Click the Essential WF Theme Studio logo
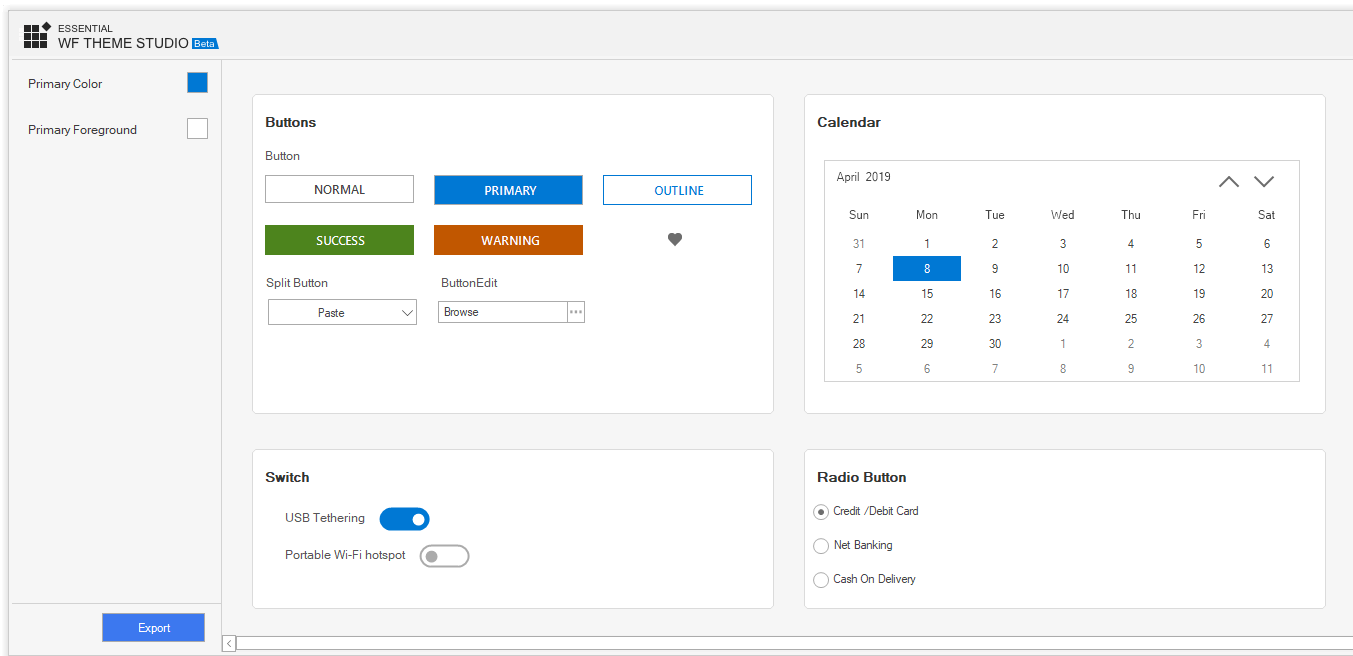Viewport: 1353px width, 656px height. tap(37, 36)
